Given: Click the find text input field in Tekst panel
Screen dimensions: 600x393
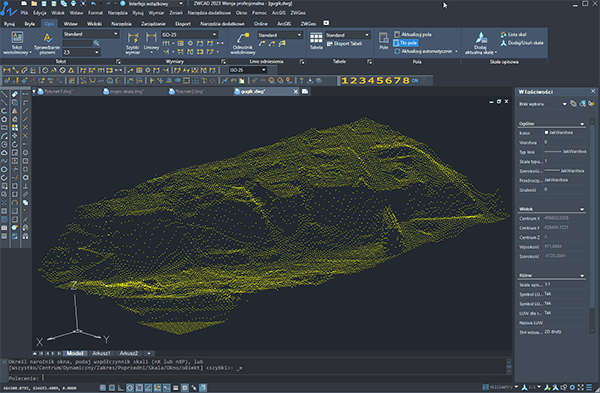Looking at the screenshot, I should pos(78,43).
